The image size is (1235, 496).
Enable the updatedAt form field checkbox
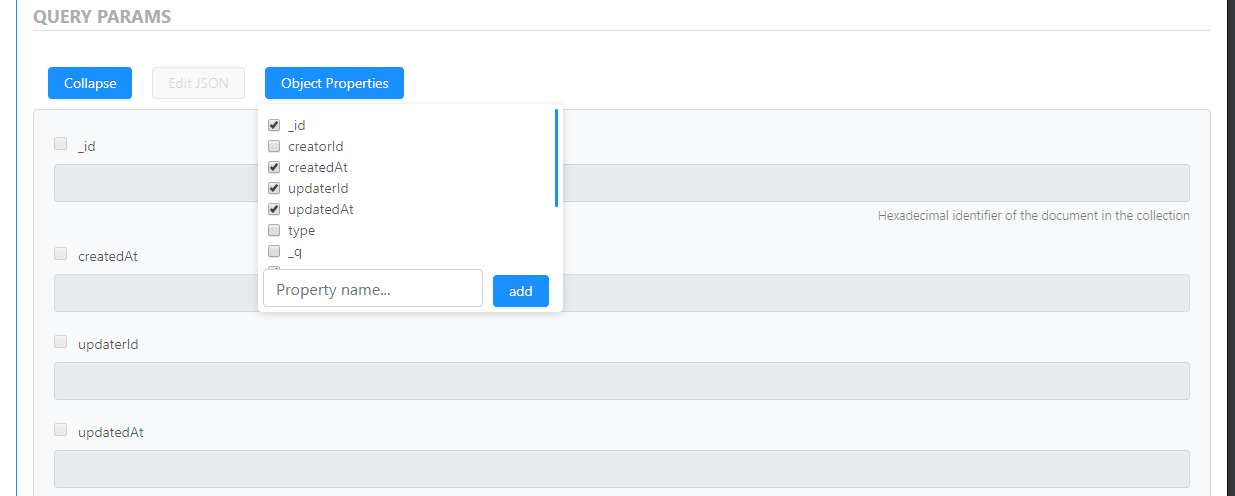tap(60, 430)
